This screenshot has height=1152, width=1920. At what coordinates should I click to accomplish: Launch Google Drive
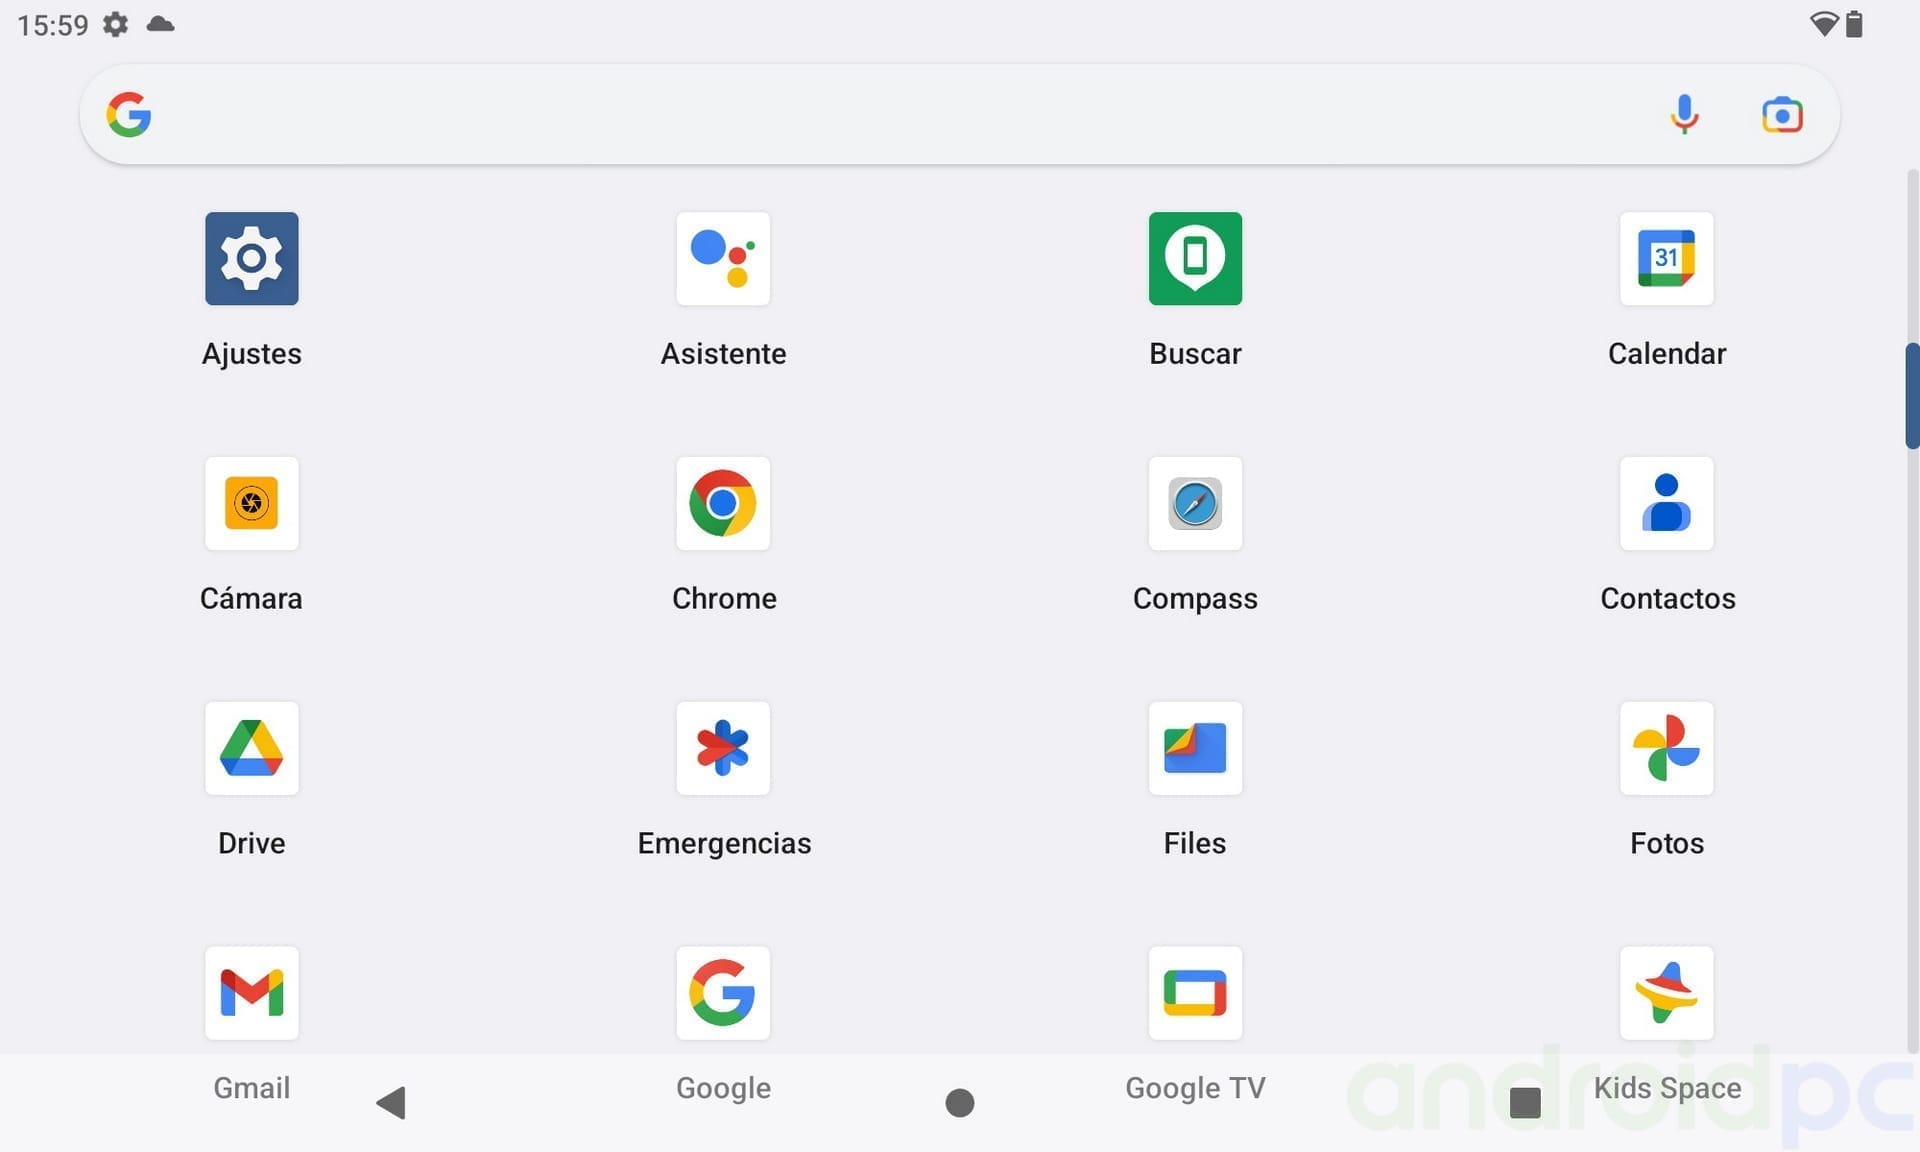(x=251, y=749)
